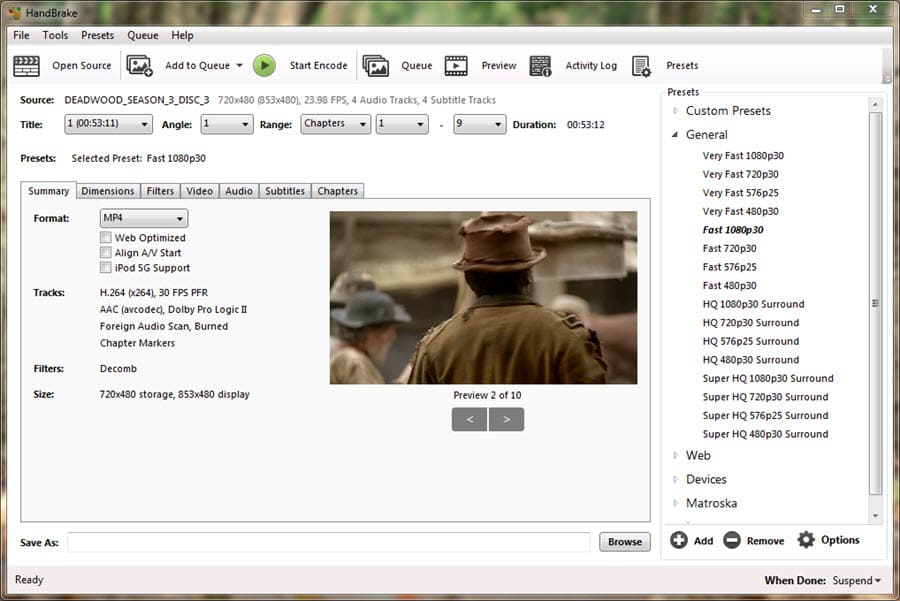Click the Preview film strip icon

(456, 66)
